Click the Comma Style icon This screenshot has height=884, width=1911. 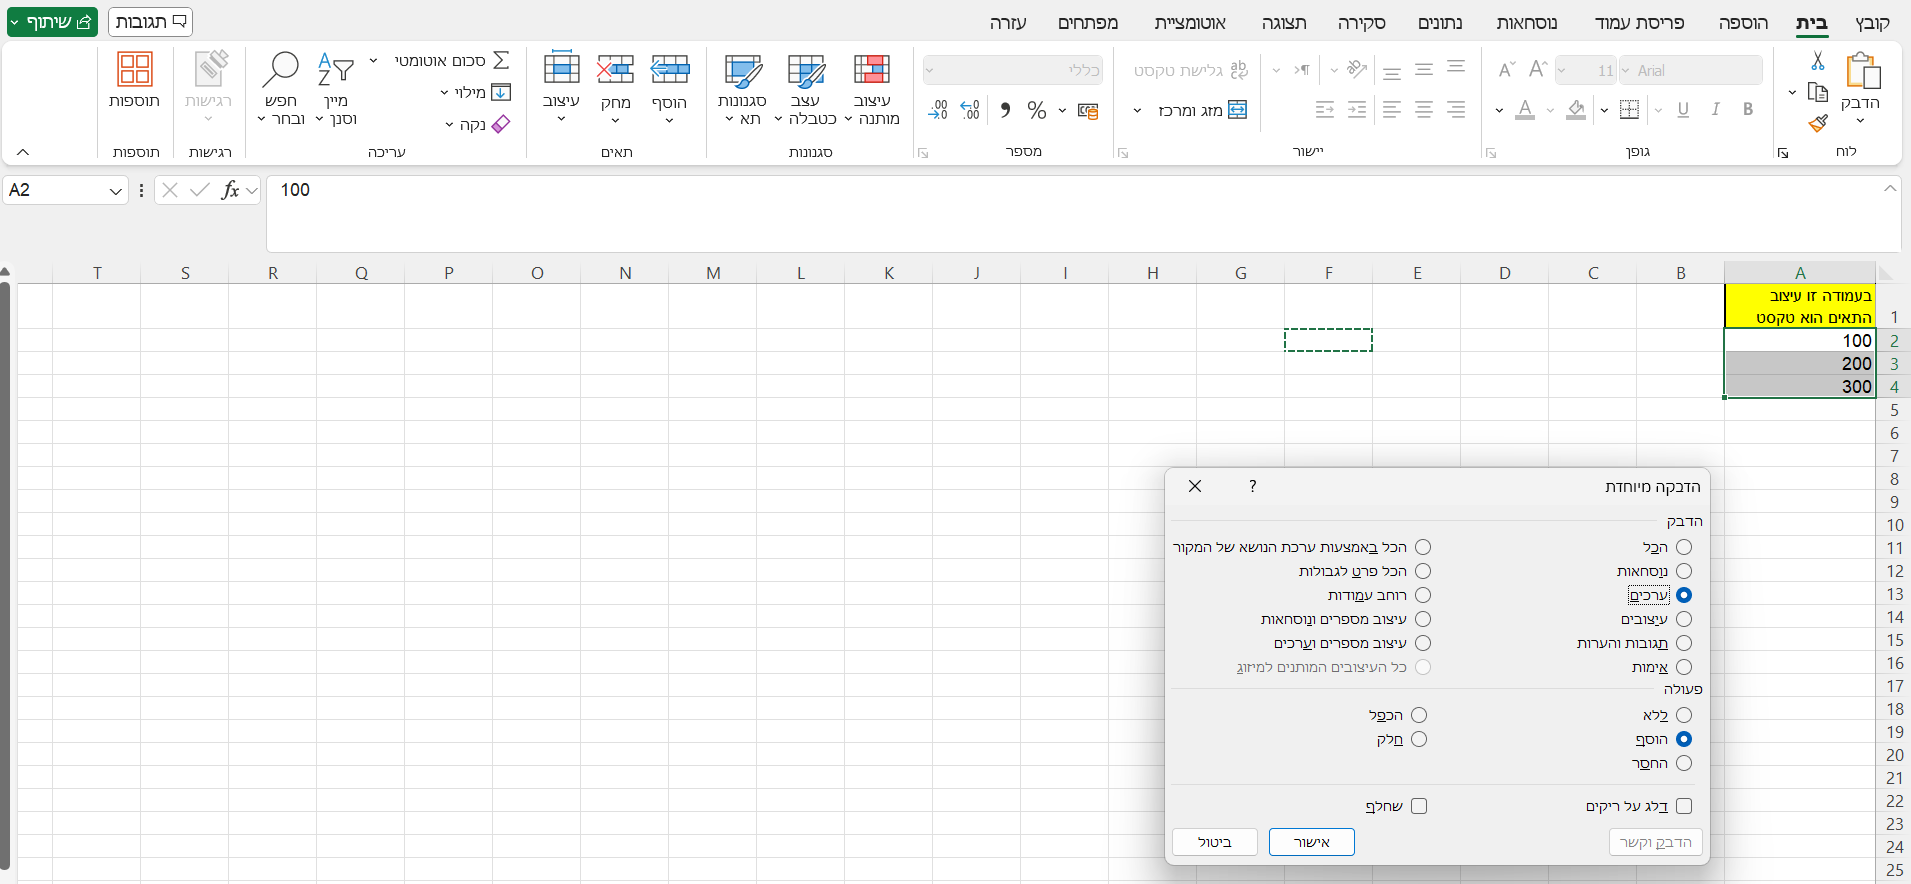(x=1005, y=110)
